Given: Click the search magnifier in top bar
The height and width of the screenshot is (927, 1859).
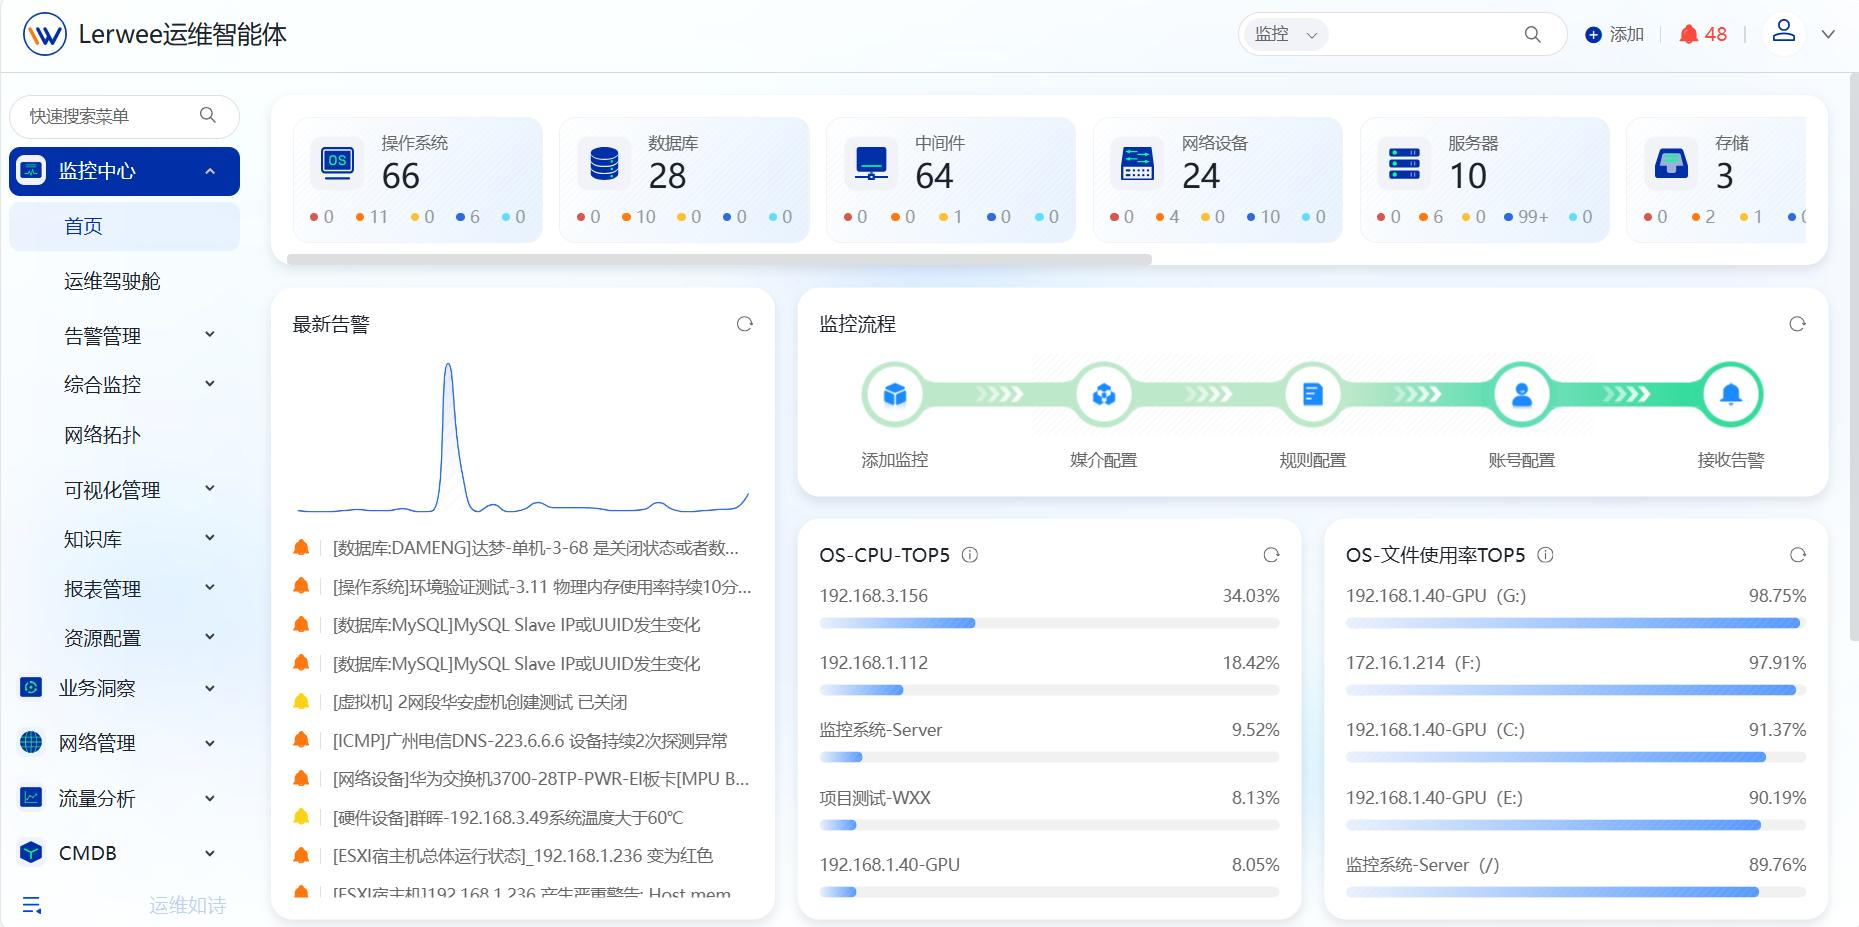Looking at the screenshot, I should (1532, 34).
